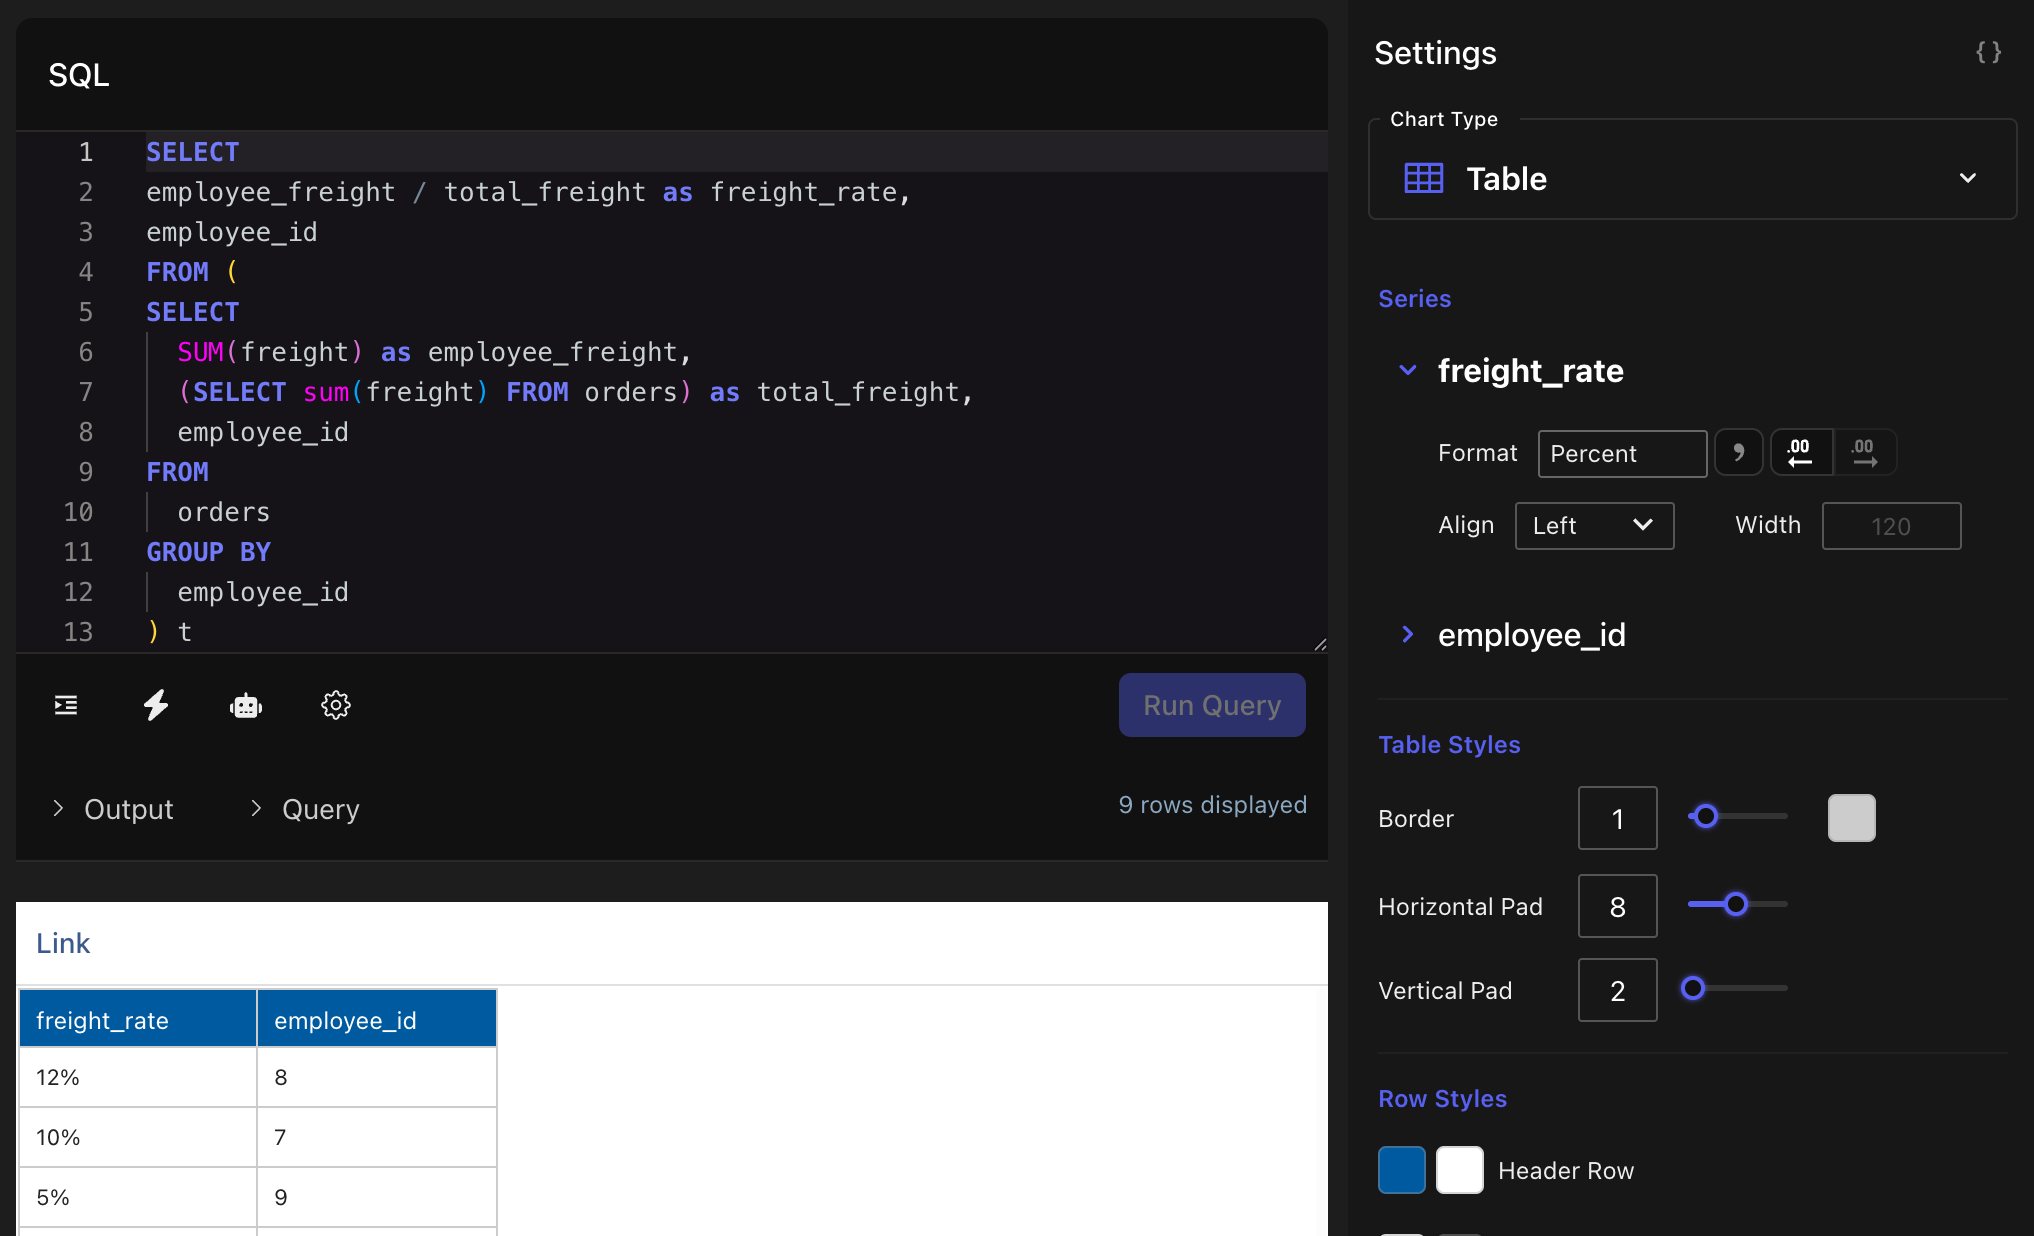Open the query settings gear icon
The image size is (2034, 1236).
(336, 705)
